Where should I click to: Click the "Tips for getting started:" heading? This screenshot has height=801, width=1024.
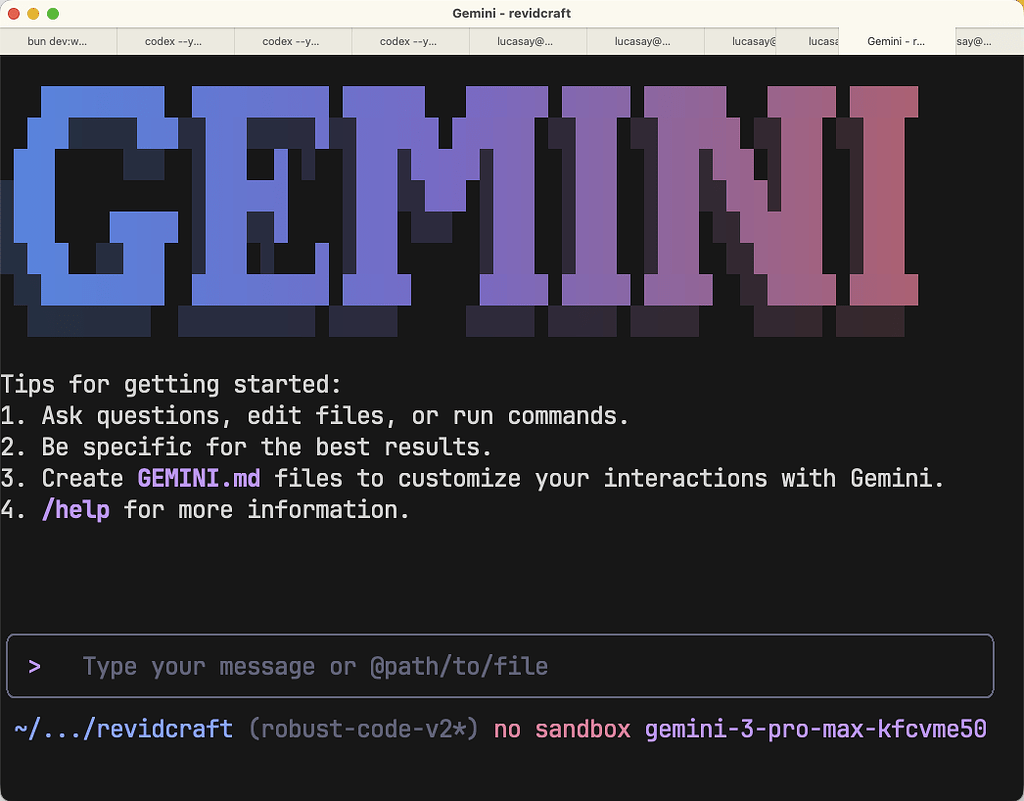click(171, 385)
